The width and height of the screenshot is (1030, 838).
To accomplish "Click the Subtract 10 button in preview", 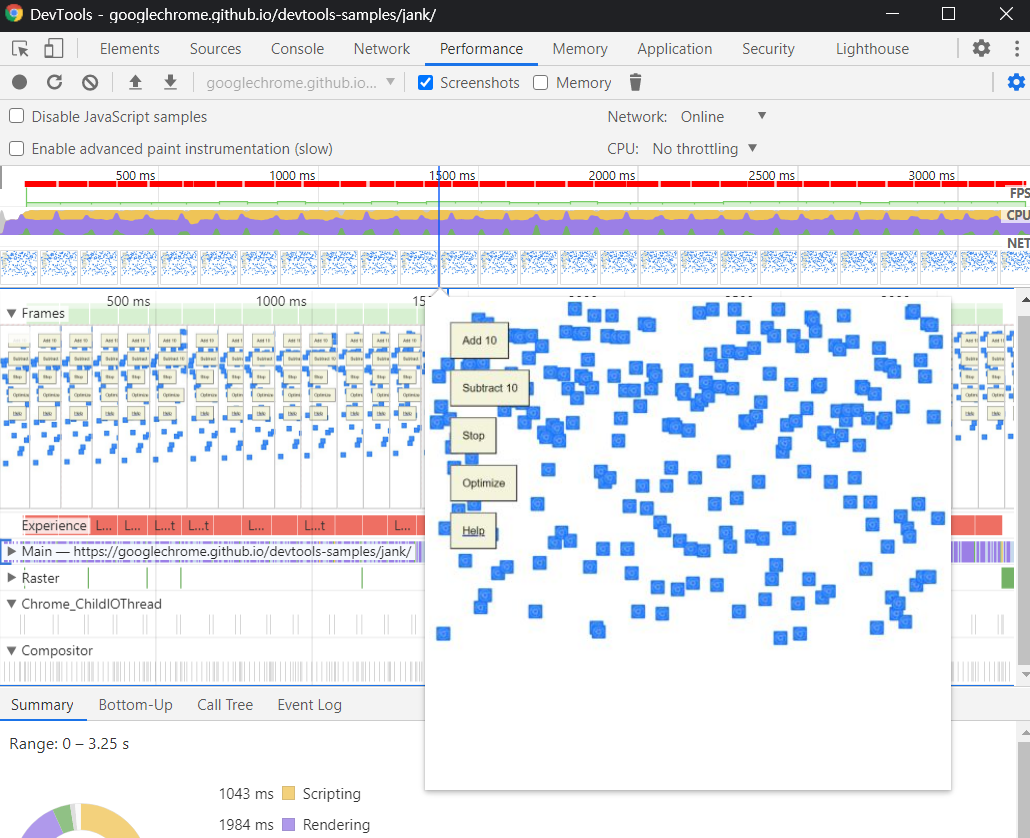I will (x=490, y=388).
